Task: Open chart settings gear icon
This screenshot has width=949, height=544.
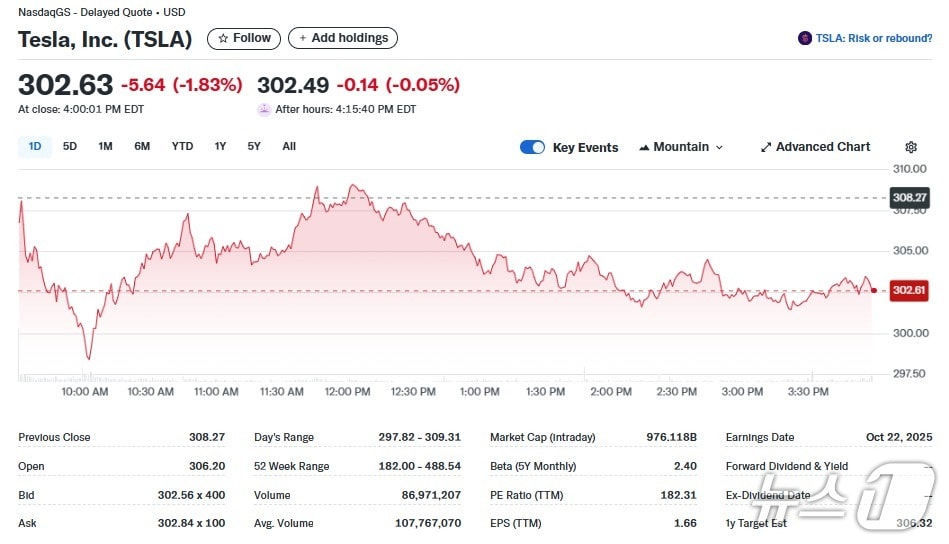Action: coord(910,147)
